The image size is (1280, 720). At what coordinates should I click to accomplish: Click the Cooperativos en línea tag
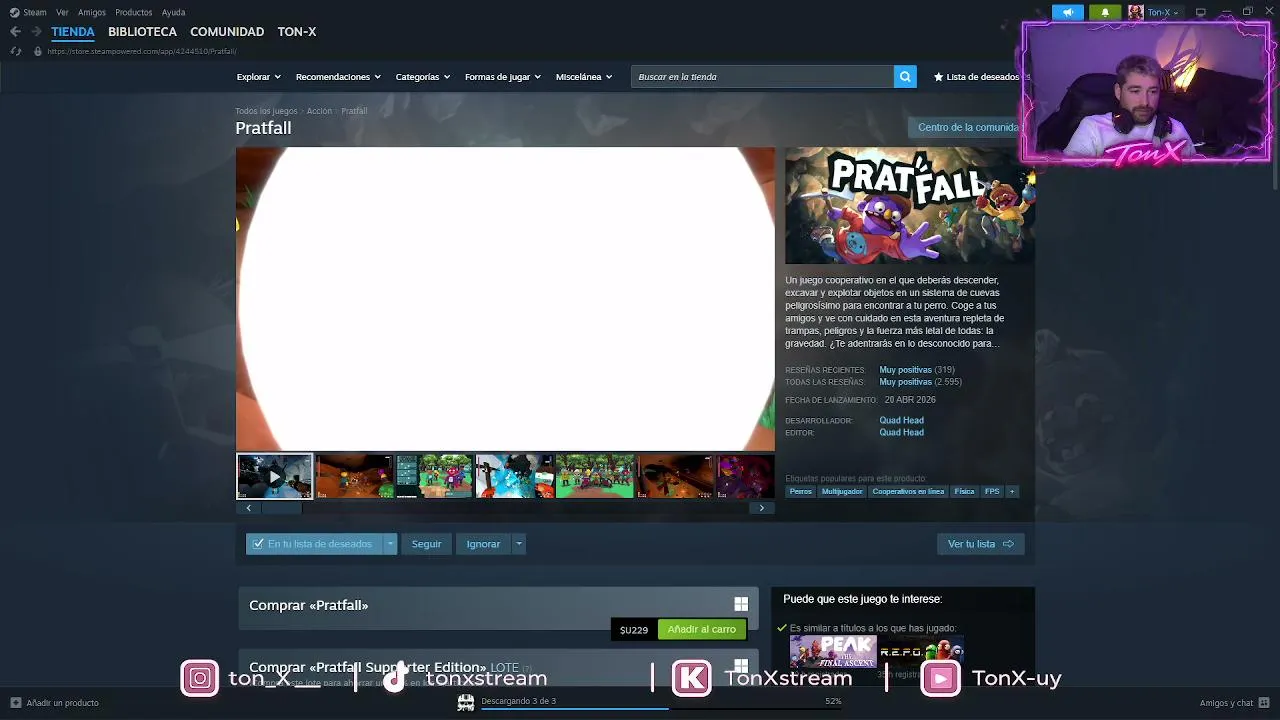click(908, 491)
